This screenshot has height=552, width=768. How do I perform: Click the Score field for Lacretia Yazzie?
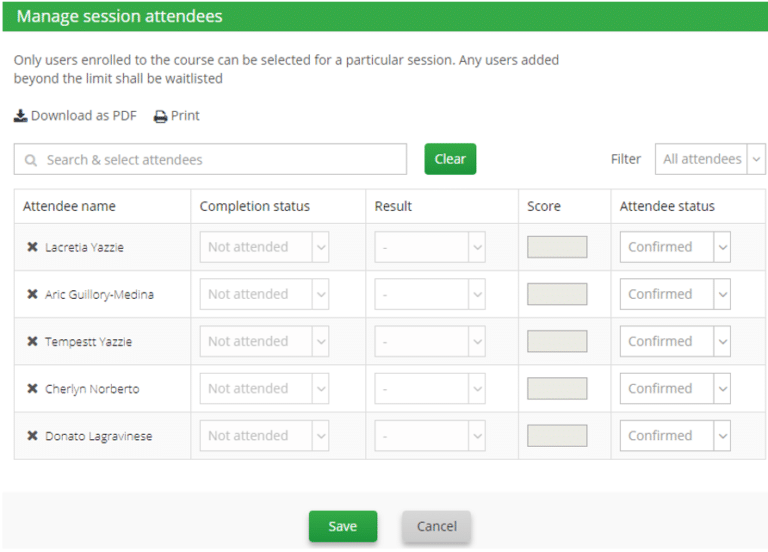coord(557,247)
